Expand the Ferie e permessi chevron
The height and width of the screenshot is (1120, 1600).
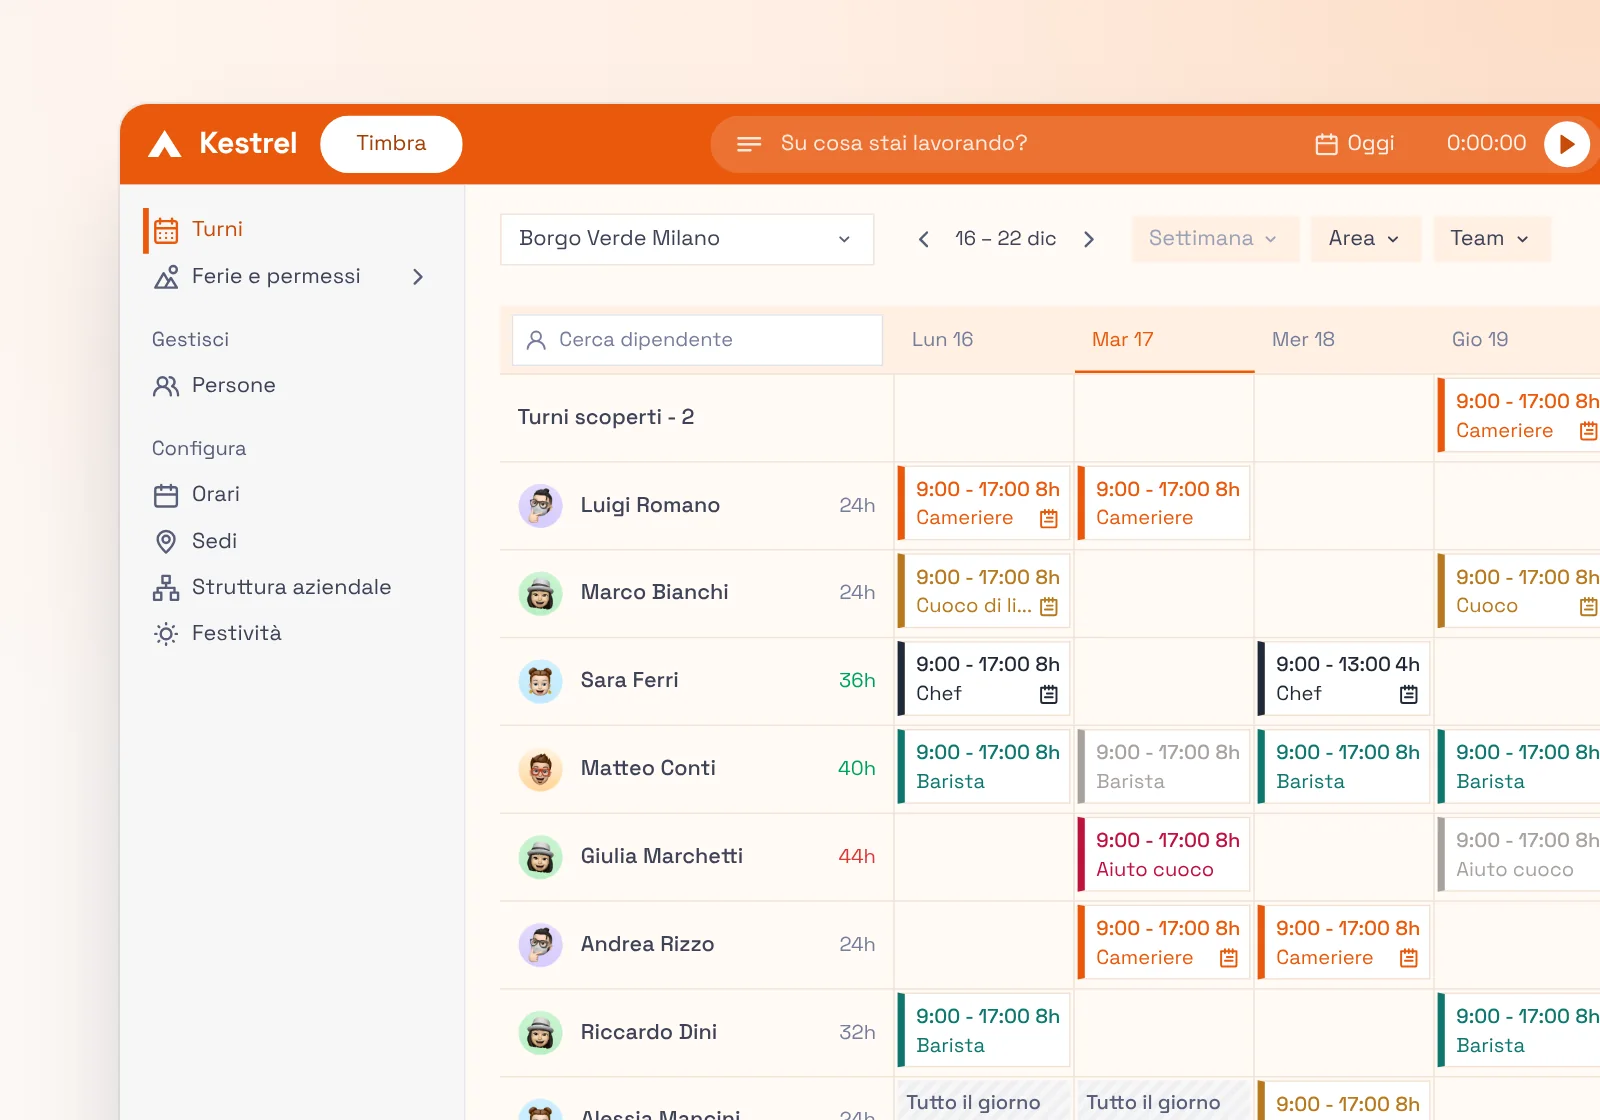pyautogui.click(x=418, y=277)
